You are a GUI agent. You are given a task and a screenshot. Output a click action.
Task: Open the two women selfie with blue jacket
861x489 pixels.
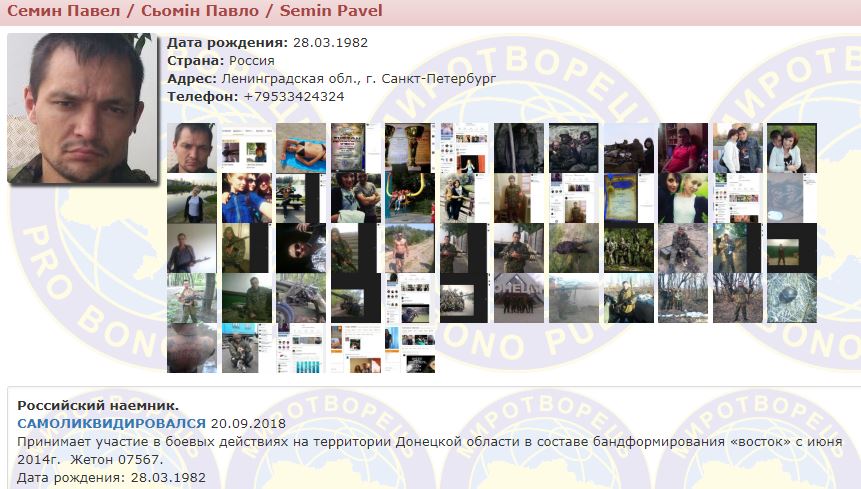pos(247,198)
